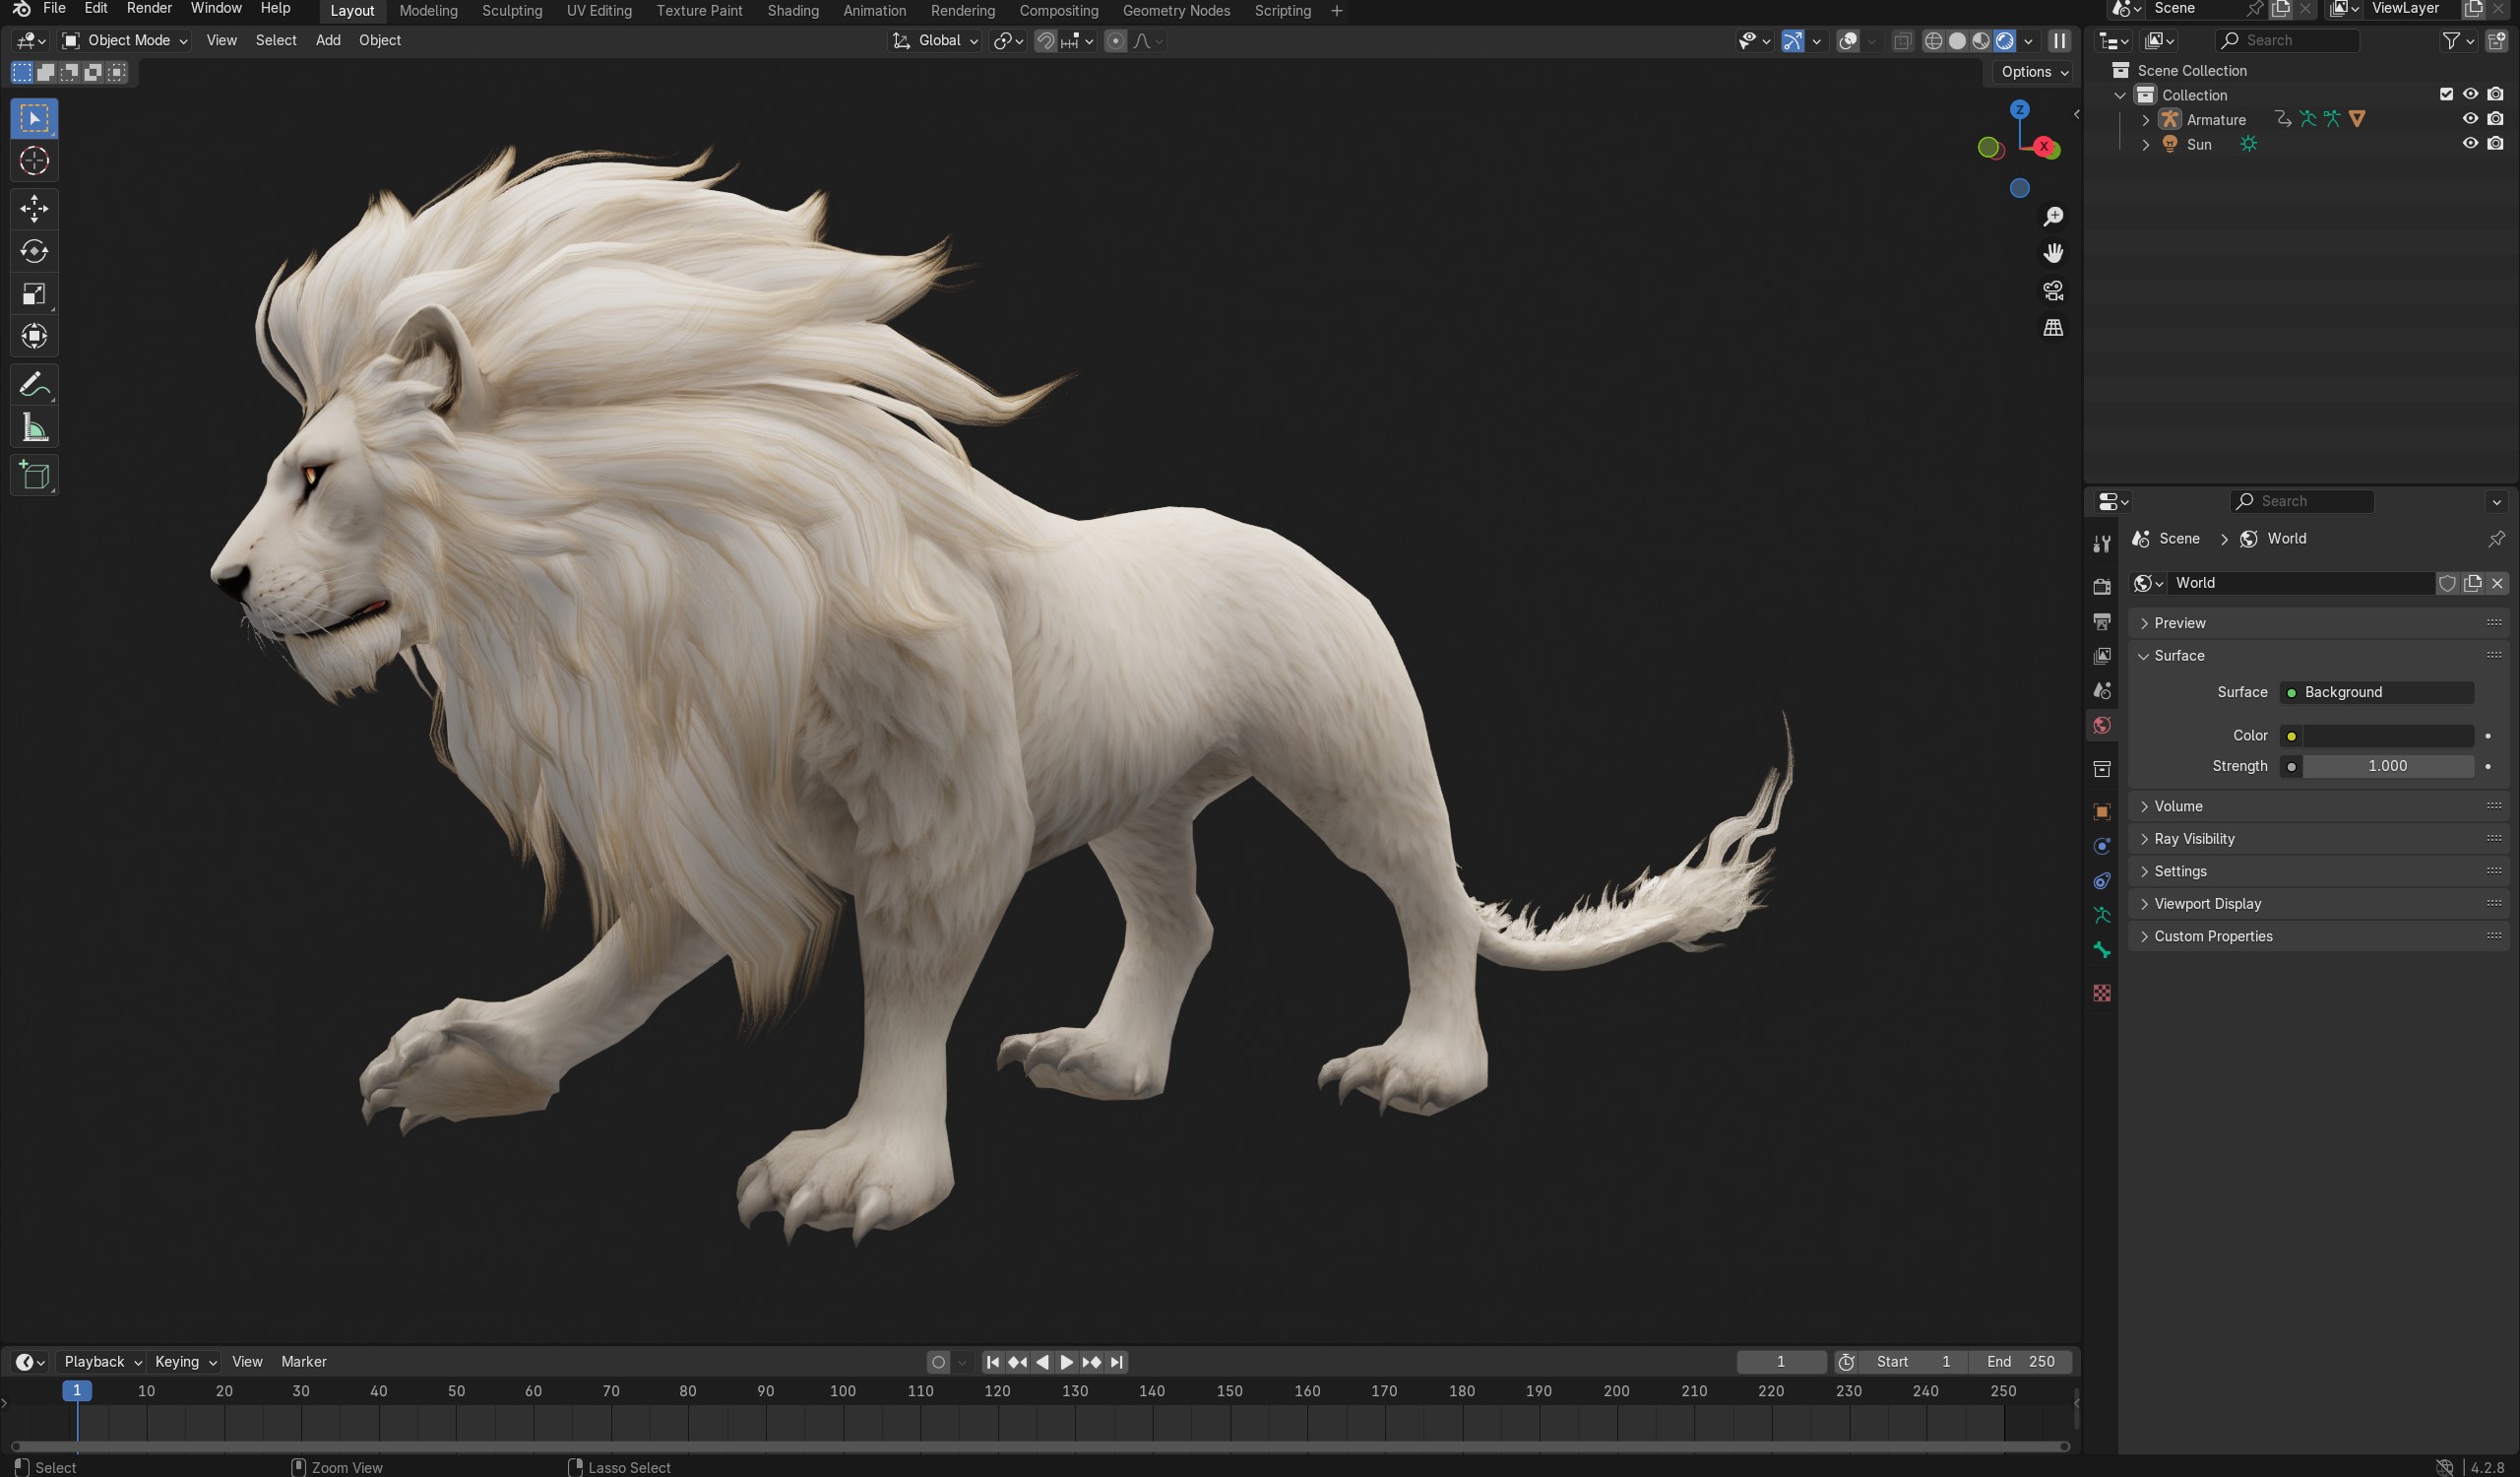Switch to the Shading workspace tab

(x=792, y=10)
